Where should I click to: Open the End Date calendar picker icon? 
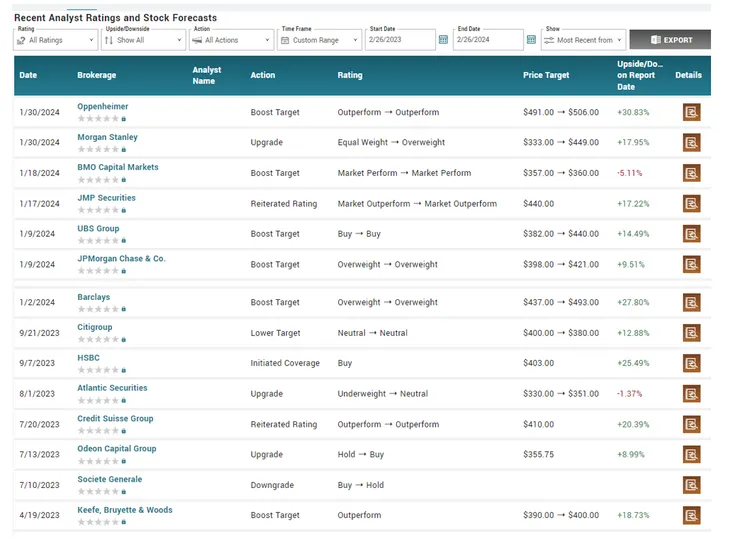pos(531,40)
